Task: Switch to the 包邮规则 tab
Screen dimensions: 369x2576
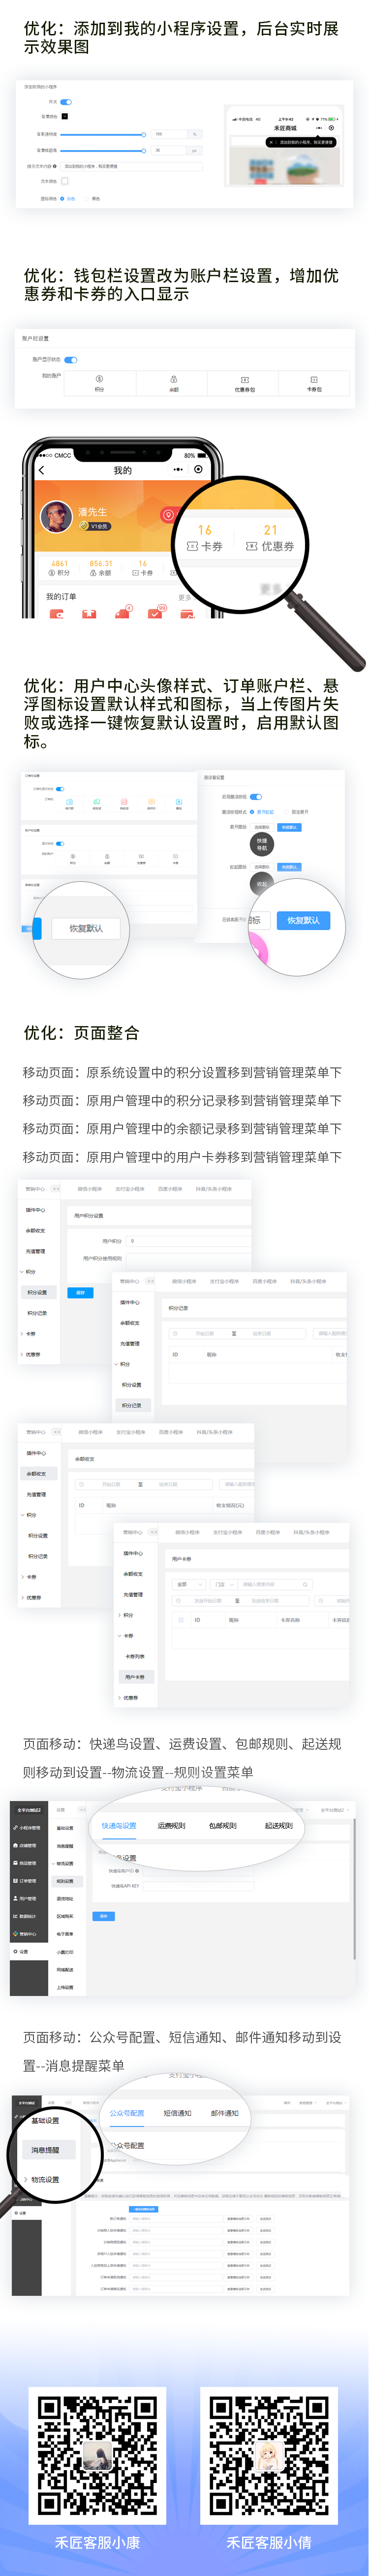Action: point(223,1825)
